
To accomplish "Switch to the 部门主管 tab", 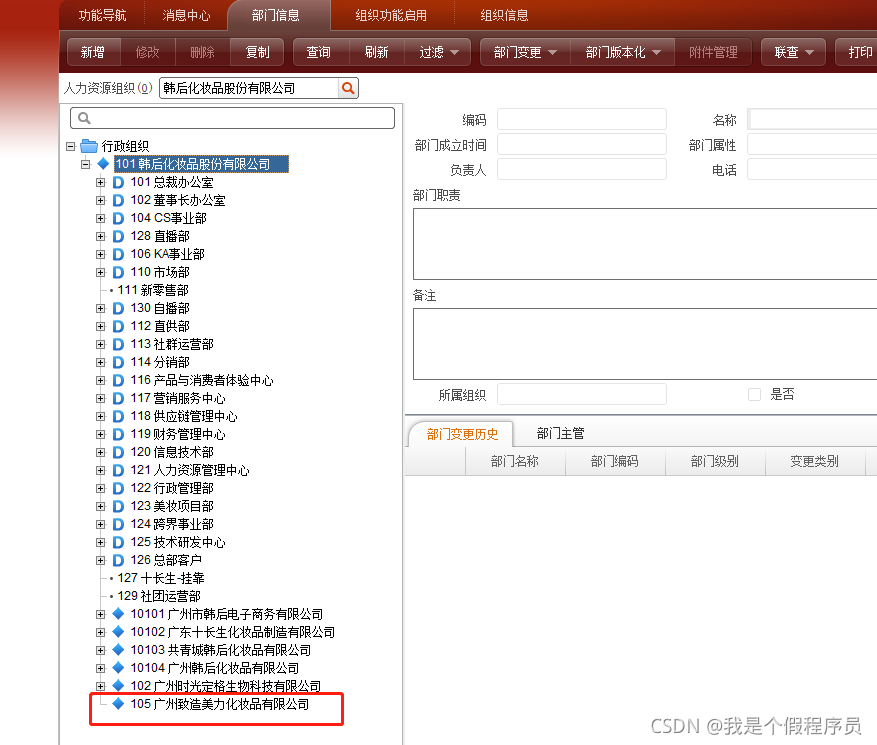I will click(560, 433).
